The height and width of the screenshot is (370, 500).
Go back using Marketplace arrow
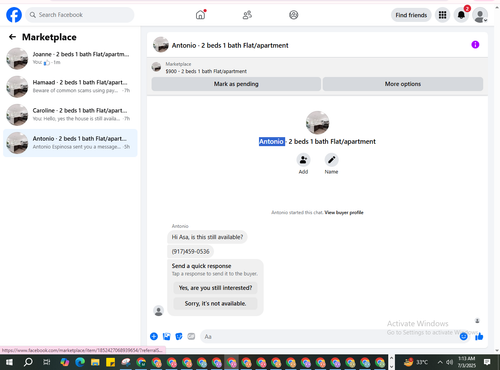[x=12, y=37]
